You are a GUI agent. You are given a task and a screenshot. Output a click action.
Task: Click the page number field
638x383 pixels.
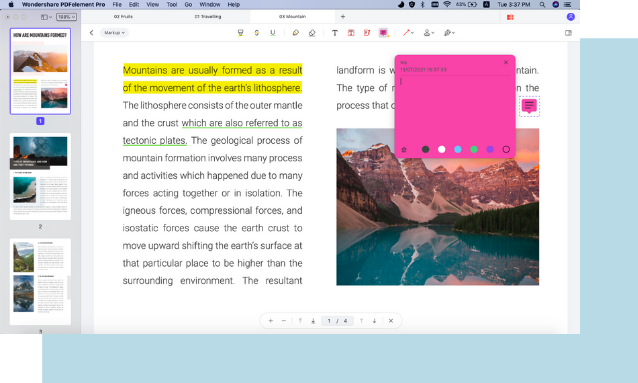[x=337, y=321]
